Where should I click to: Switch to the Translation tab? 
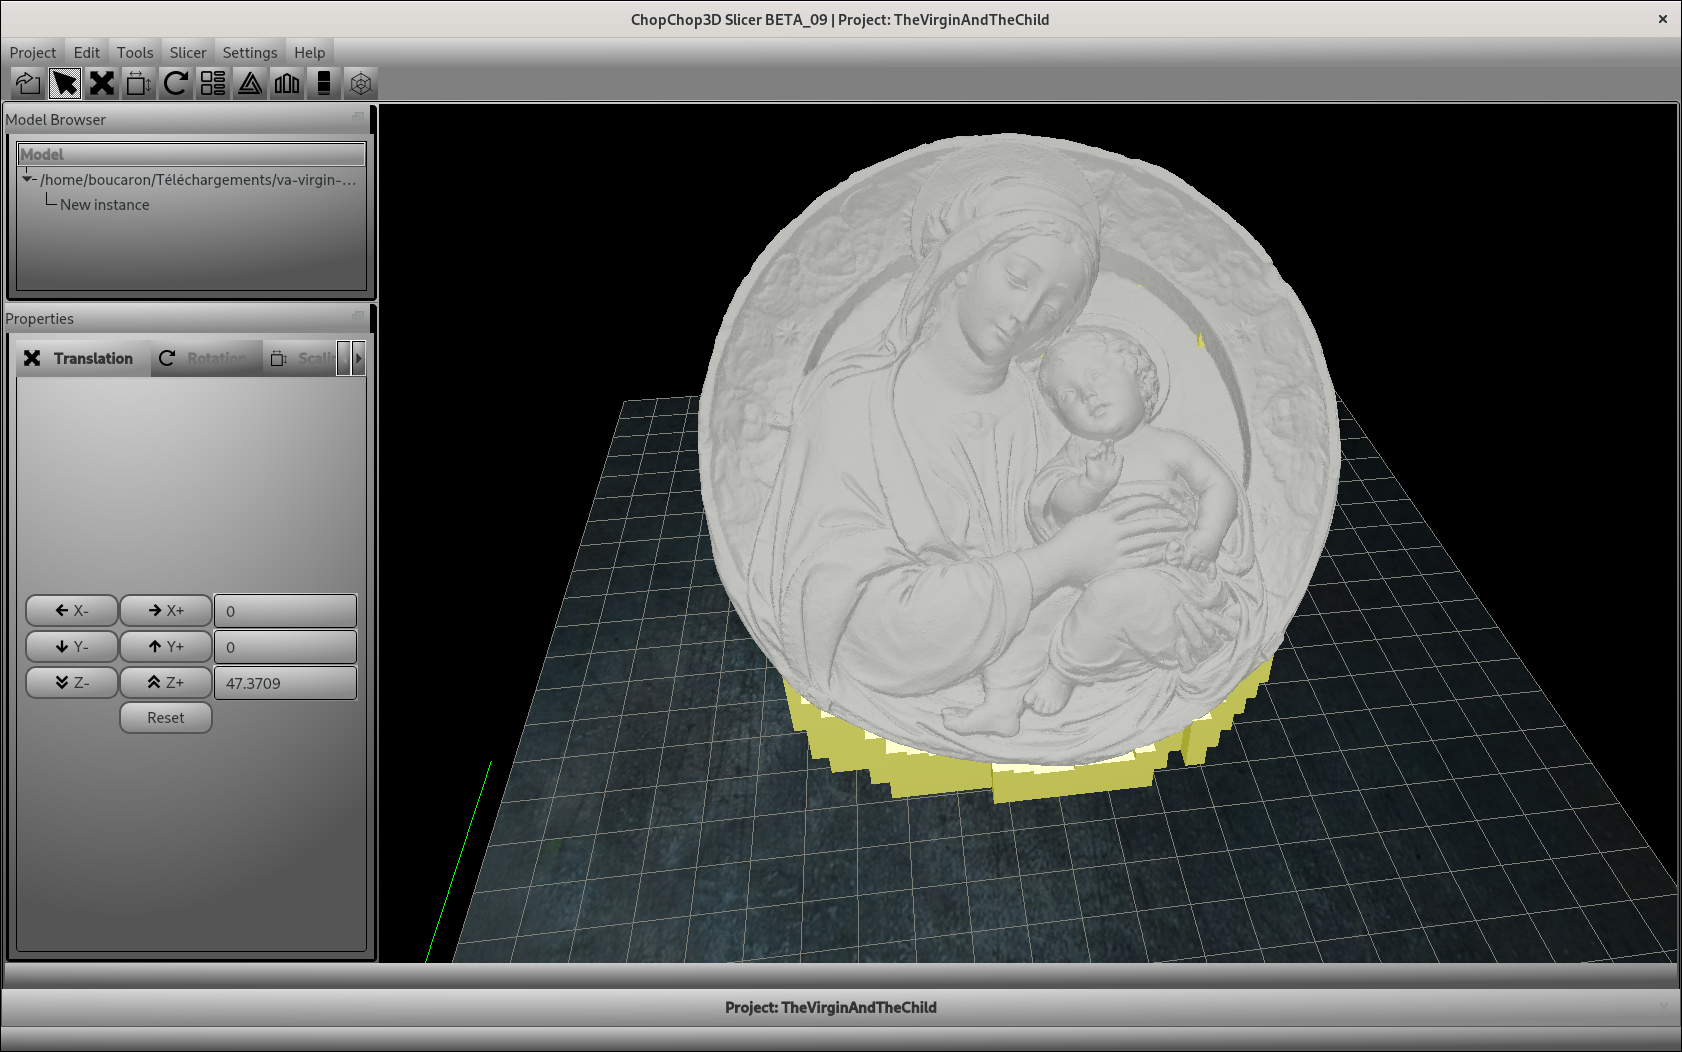coord(84,358)
